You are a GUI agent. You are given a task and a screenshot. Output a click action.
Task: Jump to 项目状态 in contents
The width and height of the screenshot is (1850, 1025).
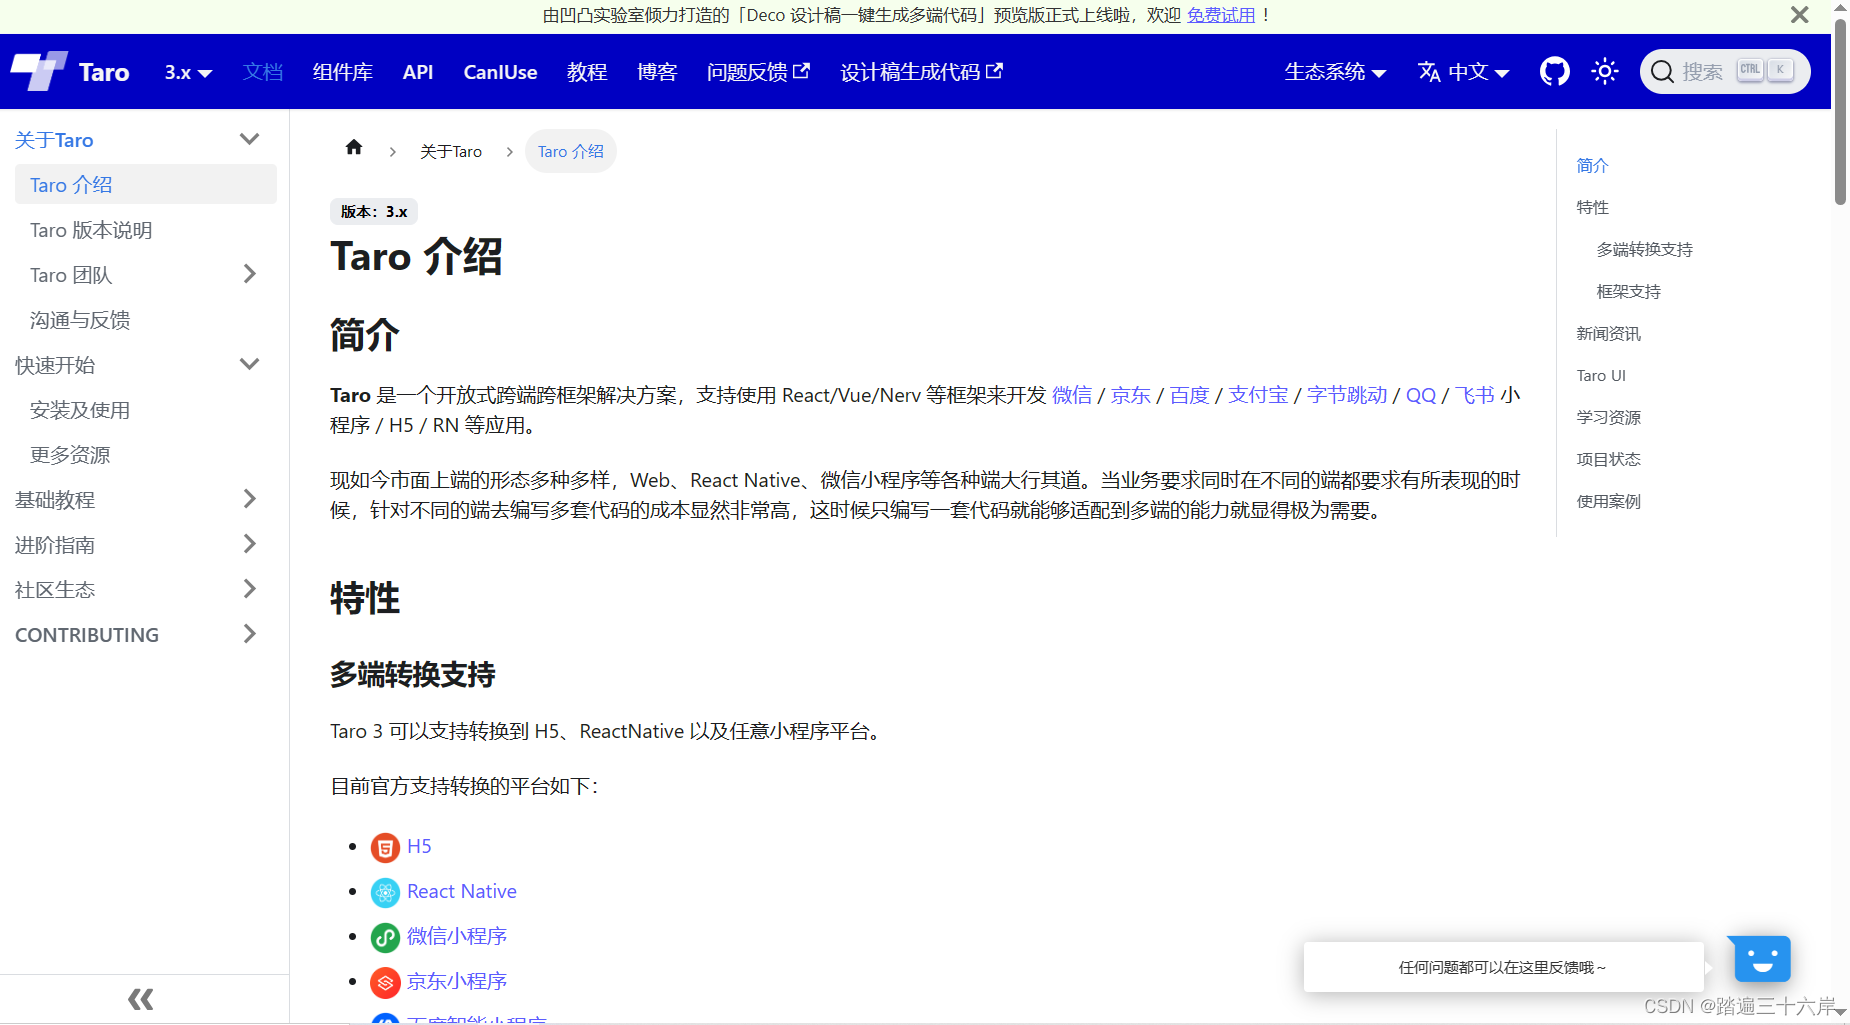(1609, 459)
